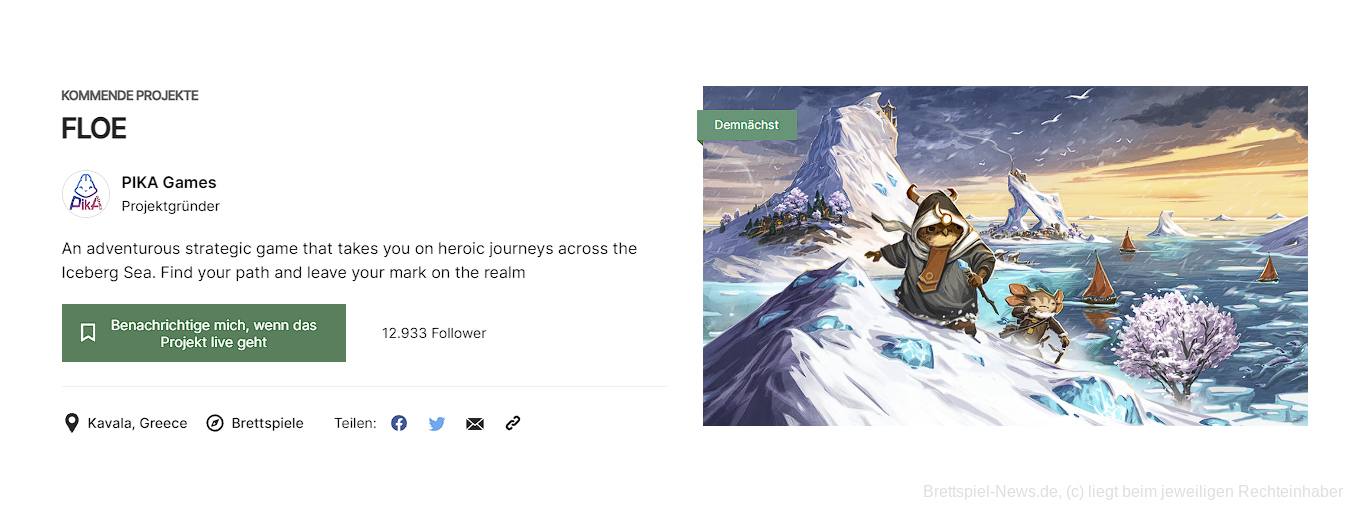Open the Brettspiele category link

267,423
